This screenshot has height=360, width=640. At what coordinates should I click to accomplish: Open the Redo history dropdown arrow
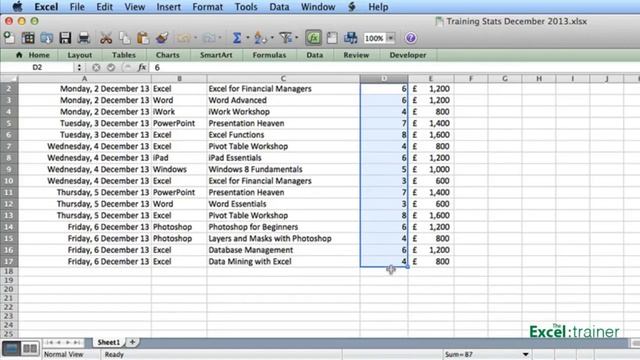click(x=220, y=38)
